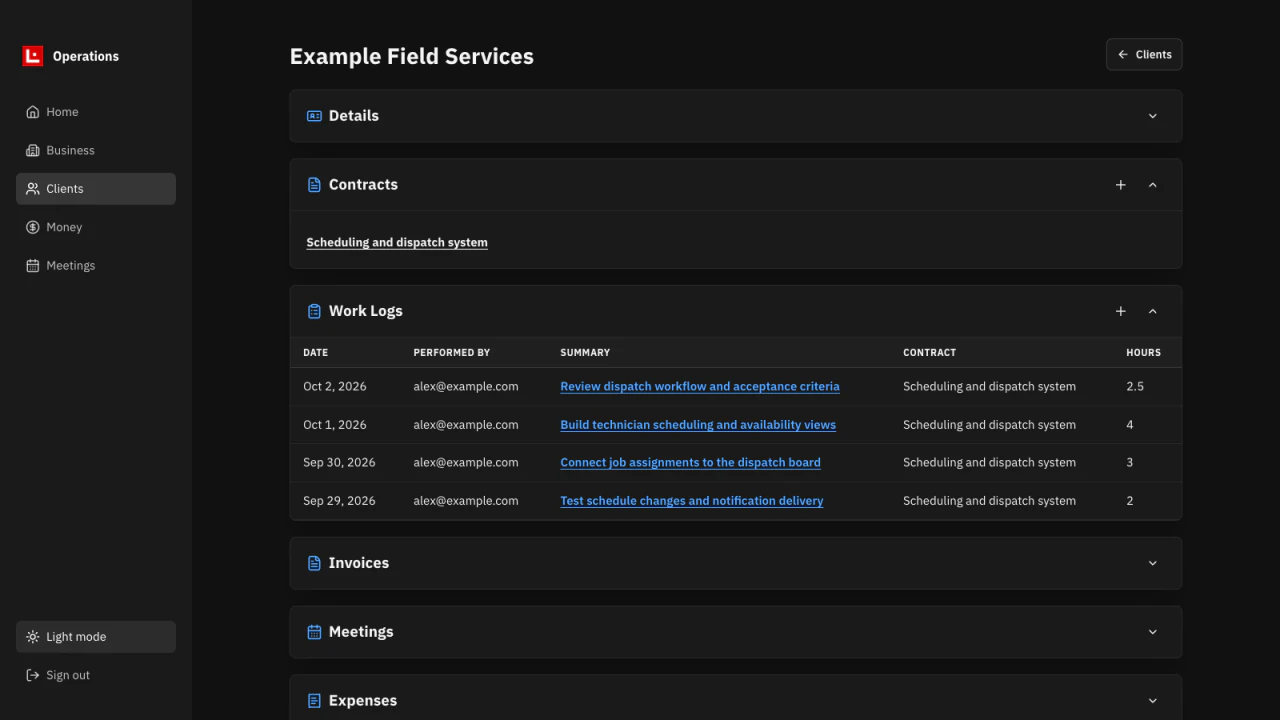The width and height of the screenshot is (1280, 720).
Task: Click the Contract column header
Action: click(929, 353)
